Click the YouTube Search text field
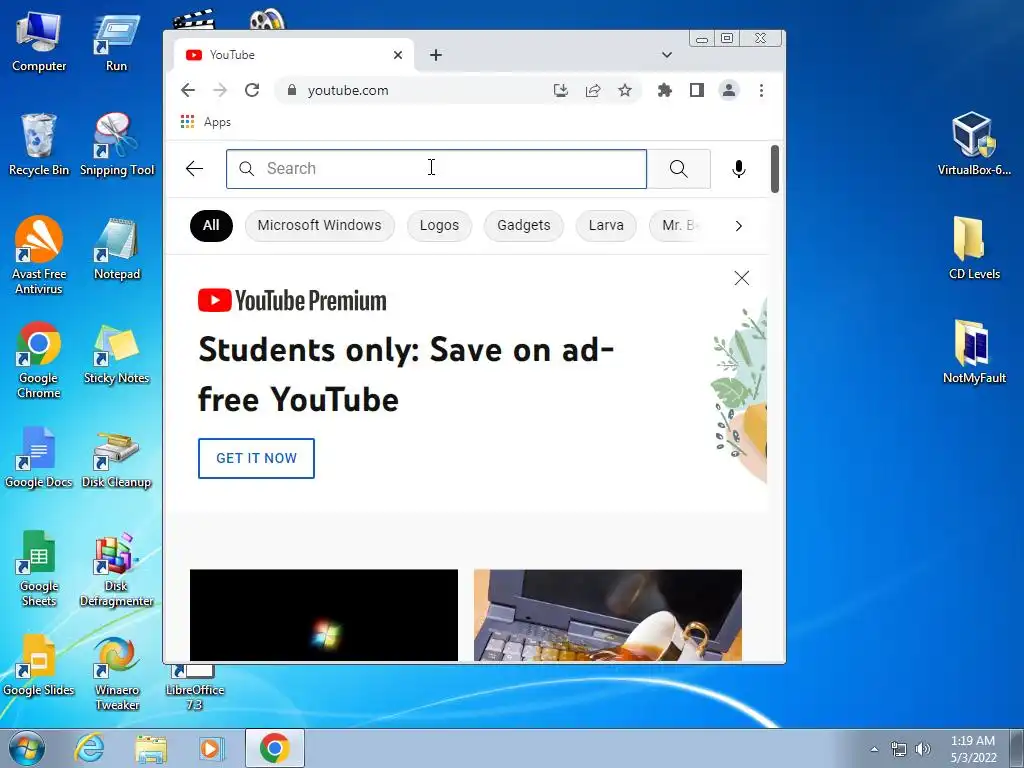Image resolution: width=1024 pixels, height=768 pixels. pyautogui.click(x=436, y=169)
